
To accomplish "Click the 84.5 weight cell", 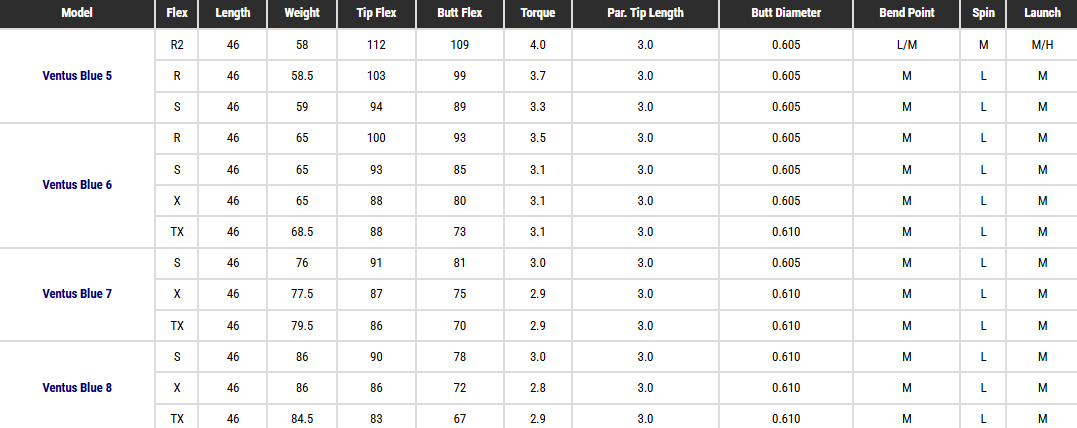I will (x=302, y=418).
